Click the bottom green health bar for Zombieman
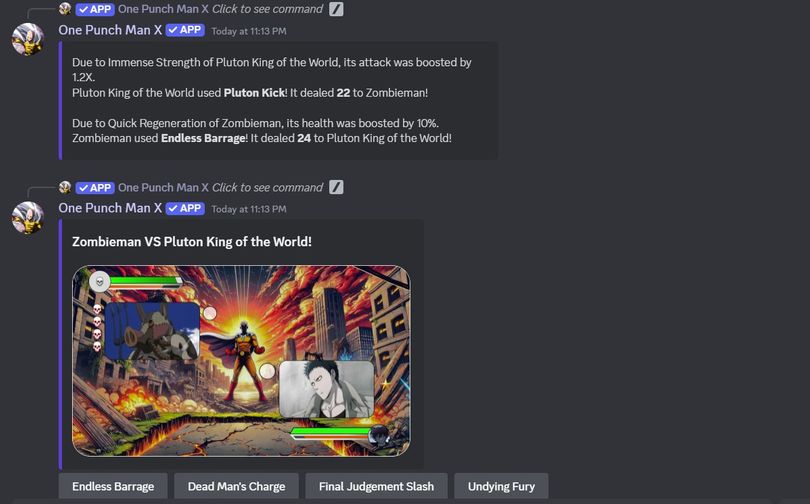This screenshot has height=504, width=810. [x=331, y=433]
